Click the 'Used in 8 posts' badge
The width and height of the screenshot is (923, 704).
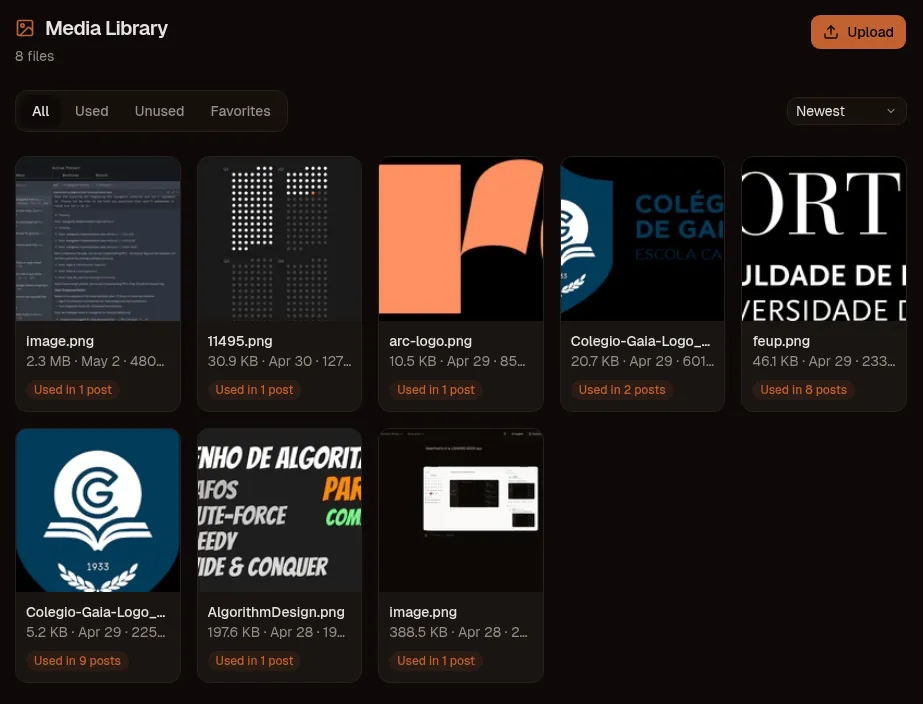(x=804, y=390)
